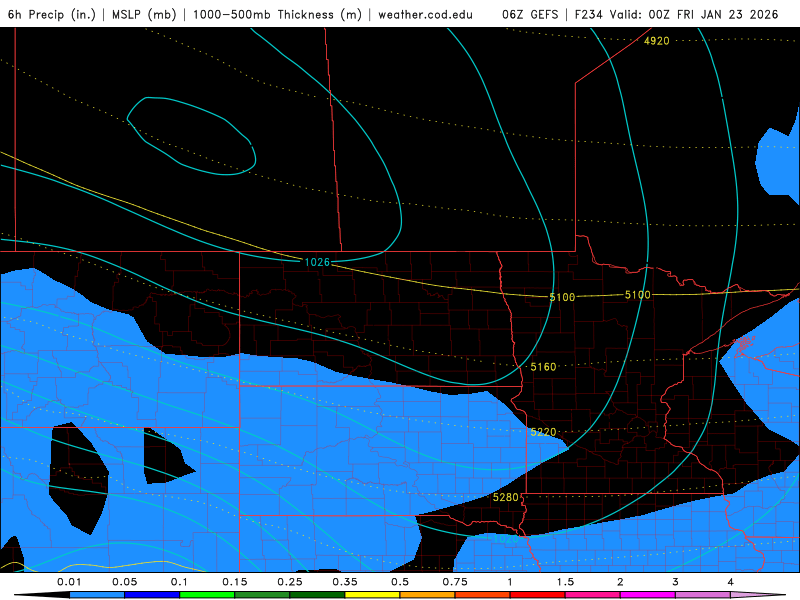Click the bright green 0.1–0.15 color bar segment
Screen dimensions: 800x600
click(207, 595)
